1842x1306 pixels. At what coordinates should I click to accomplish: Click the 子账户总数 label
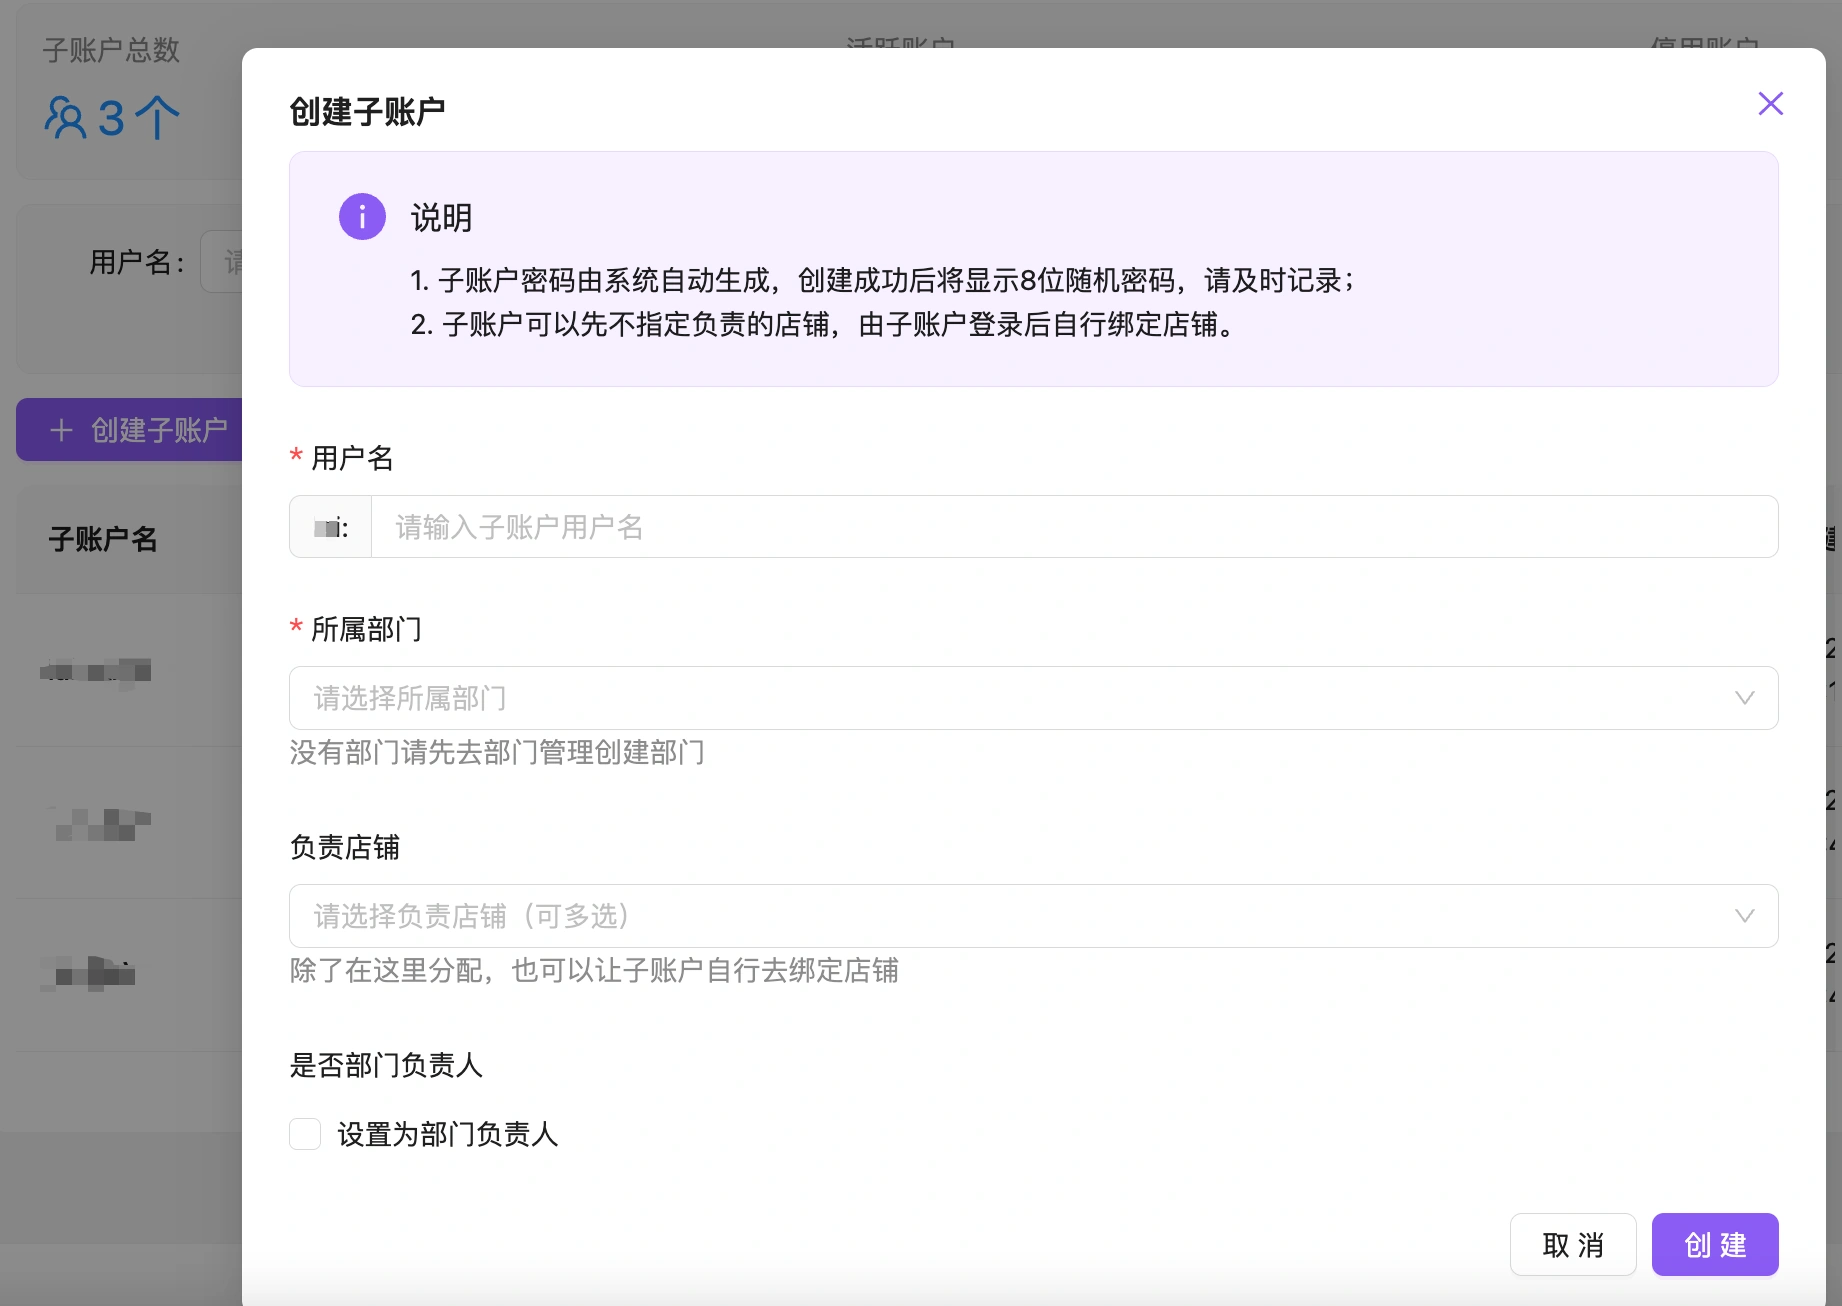point(111,50)
